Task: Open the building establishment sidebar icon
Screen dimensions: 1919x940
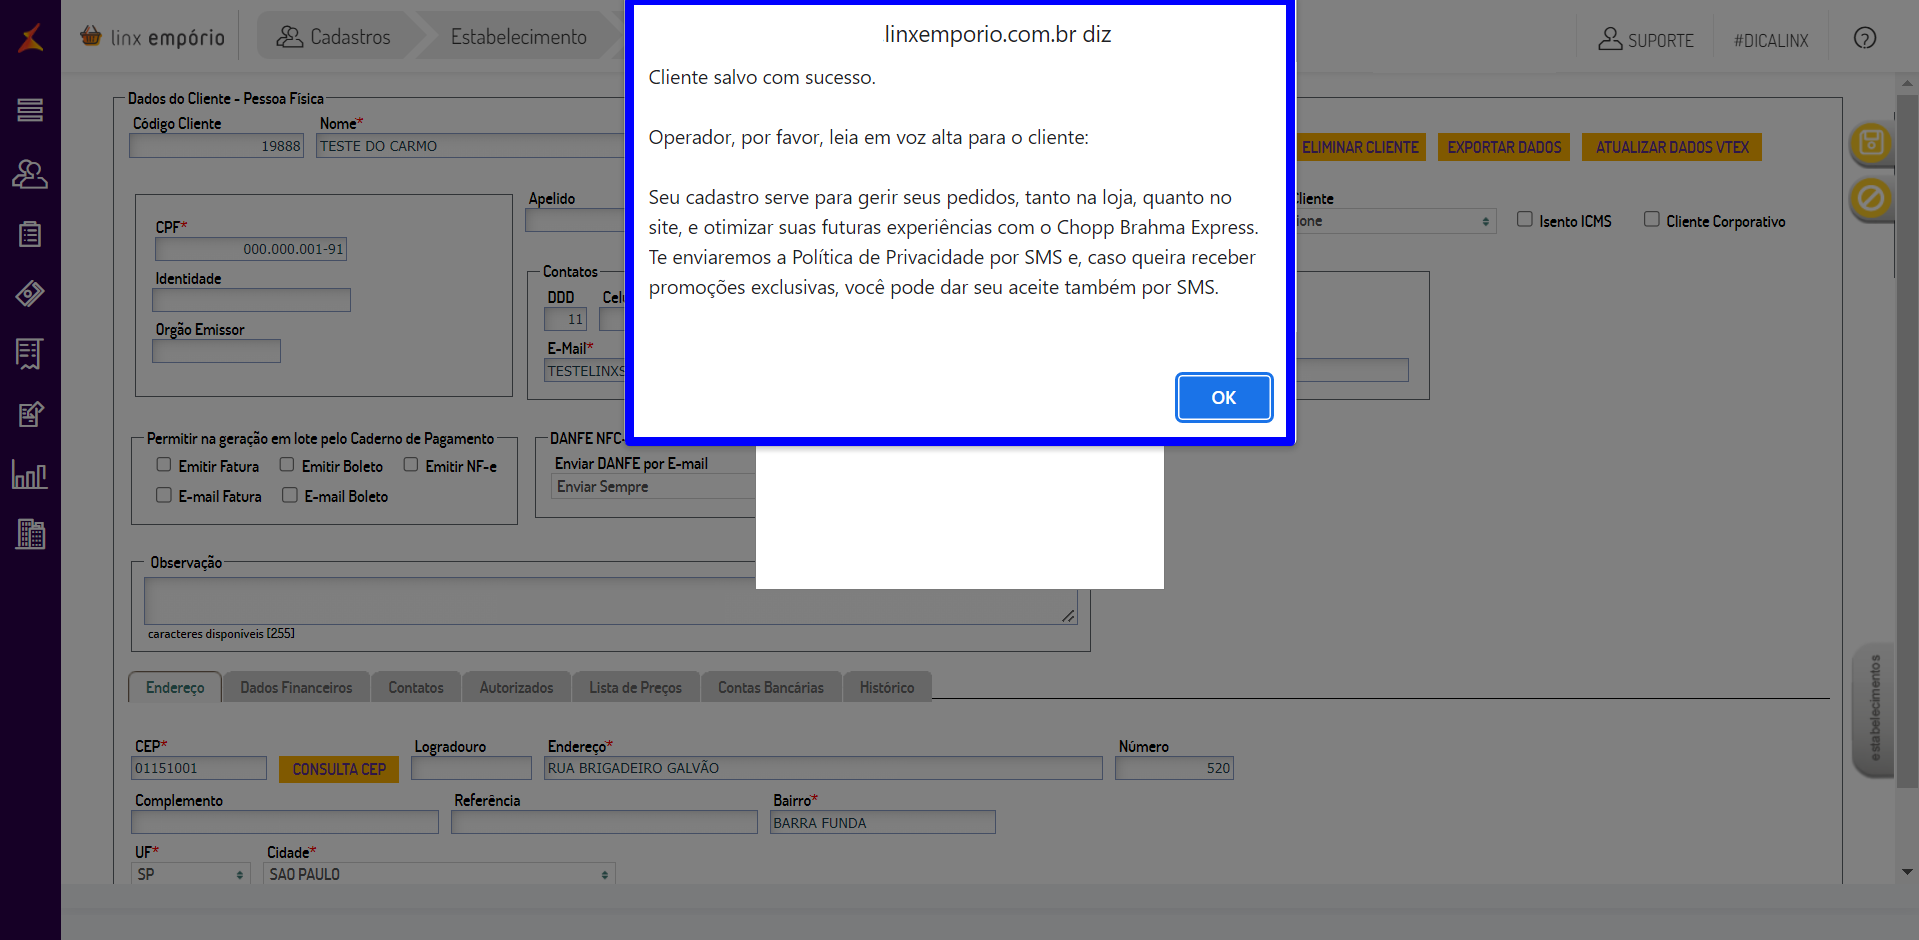Action: pyautogui.click(x=30, y=534)
